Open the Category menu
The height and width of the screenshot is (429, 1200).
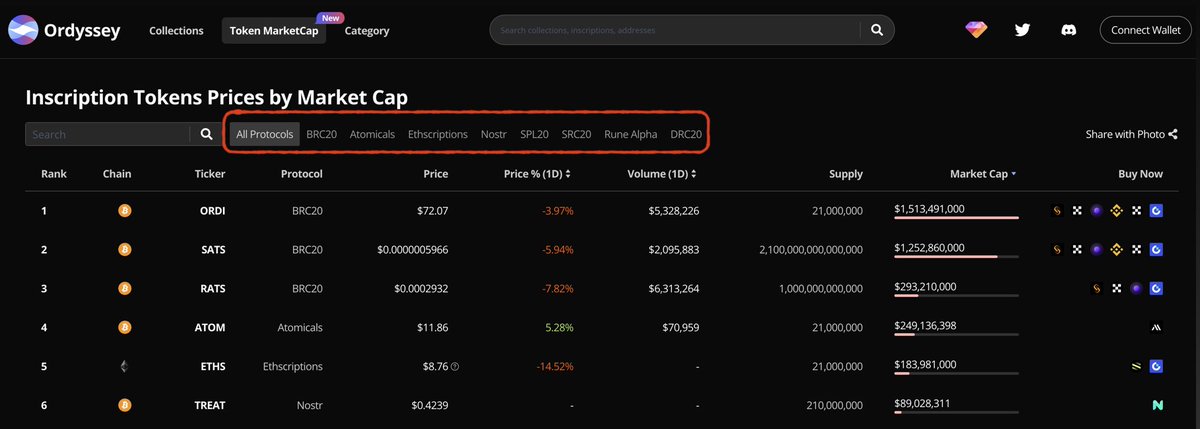(x=367, y=31)
